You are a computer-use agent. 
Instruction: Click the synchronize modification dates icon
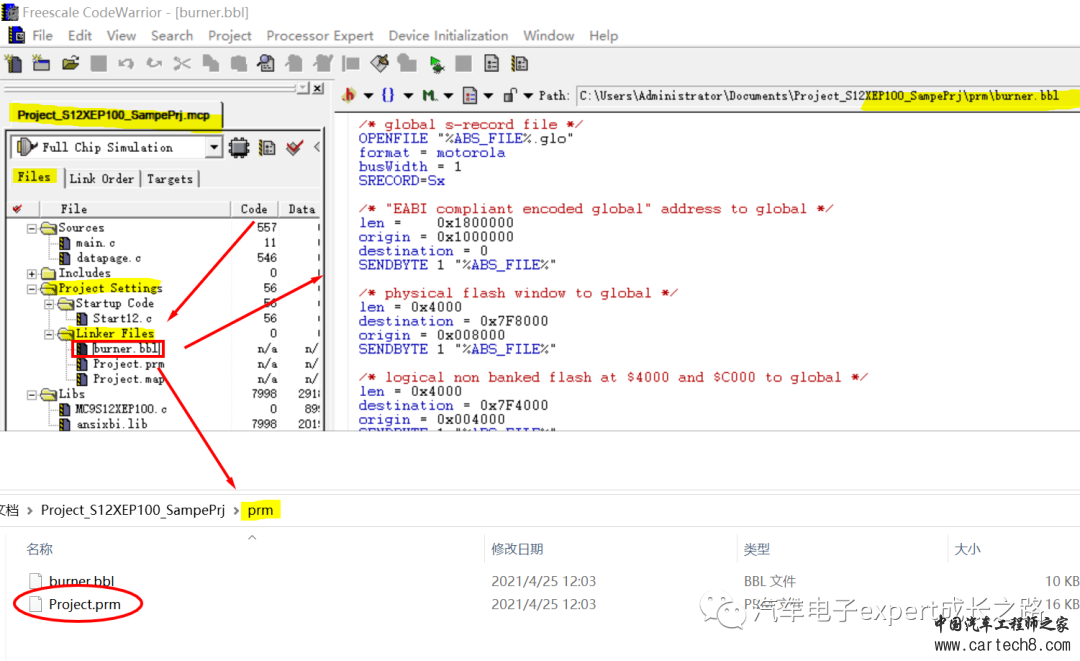pos(267,147)
